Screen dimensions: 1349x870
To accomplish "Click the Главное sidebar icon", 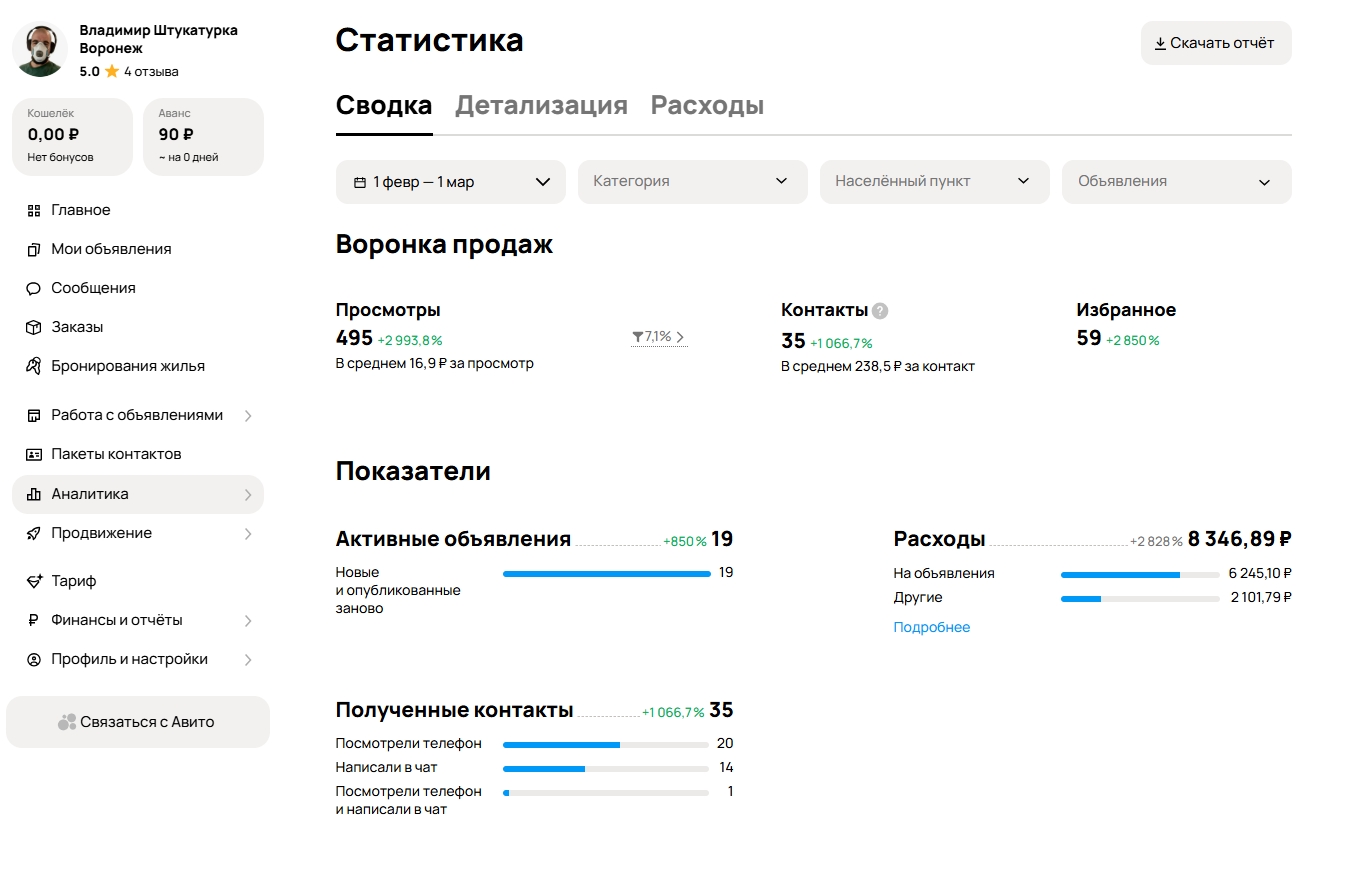I will [33, 211].
